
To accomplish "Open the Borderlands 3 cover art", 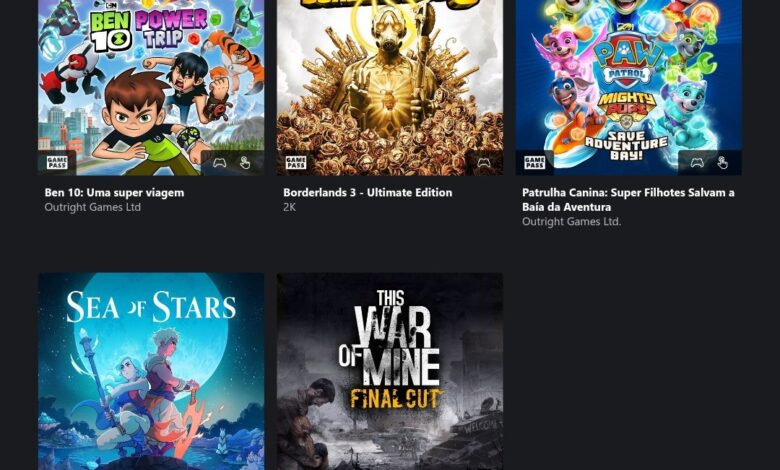I will click(390, 88).
